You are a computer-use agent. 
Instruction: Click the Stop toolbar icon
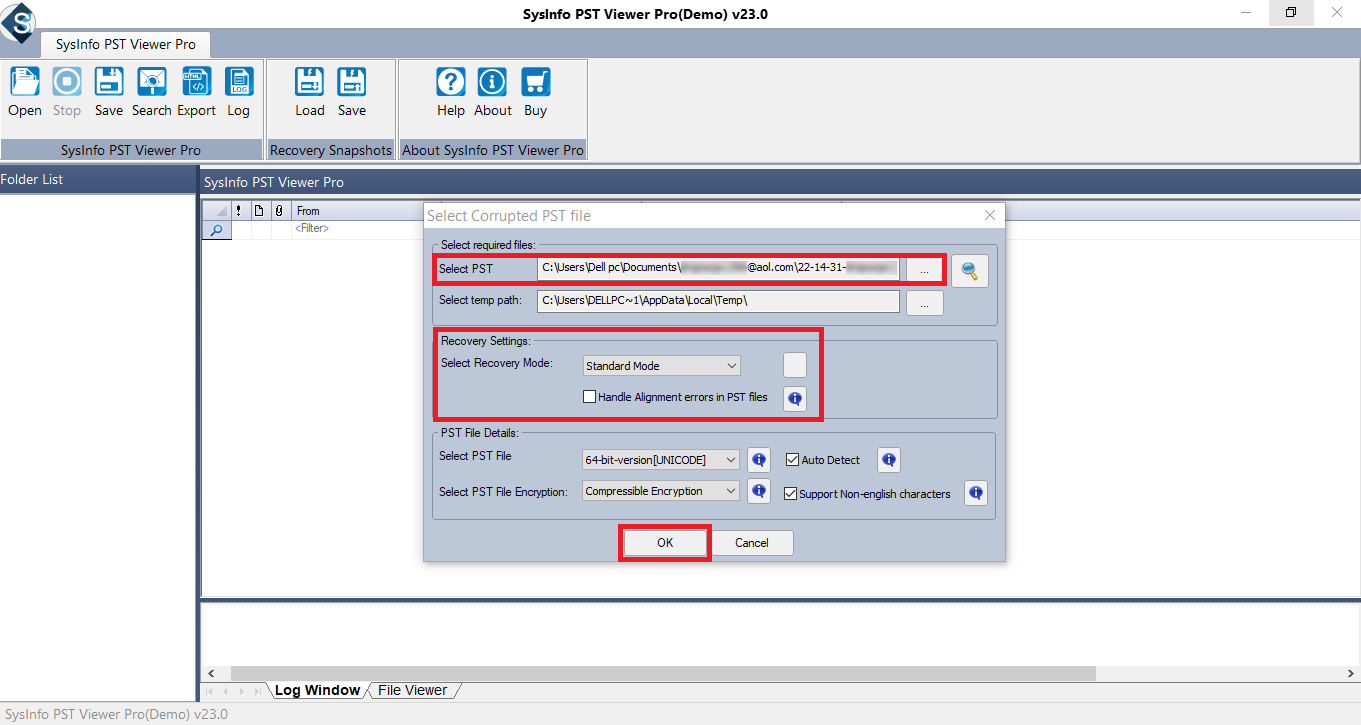(67, 92)
